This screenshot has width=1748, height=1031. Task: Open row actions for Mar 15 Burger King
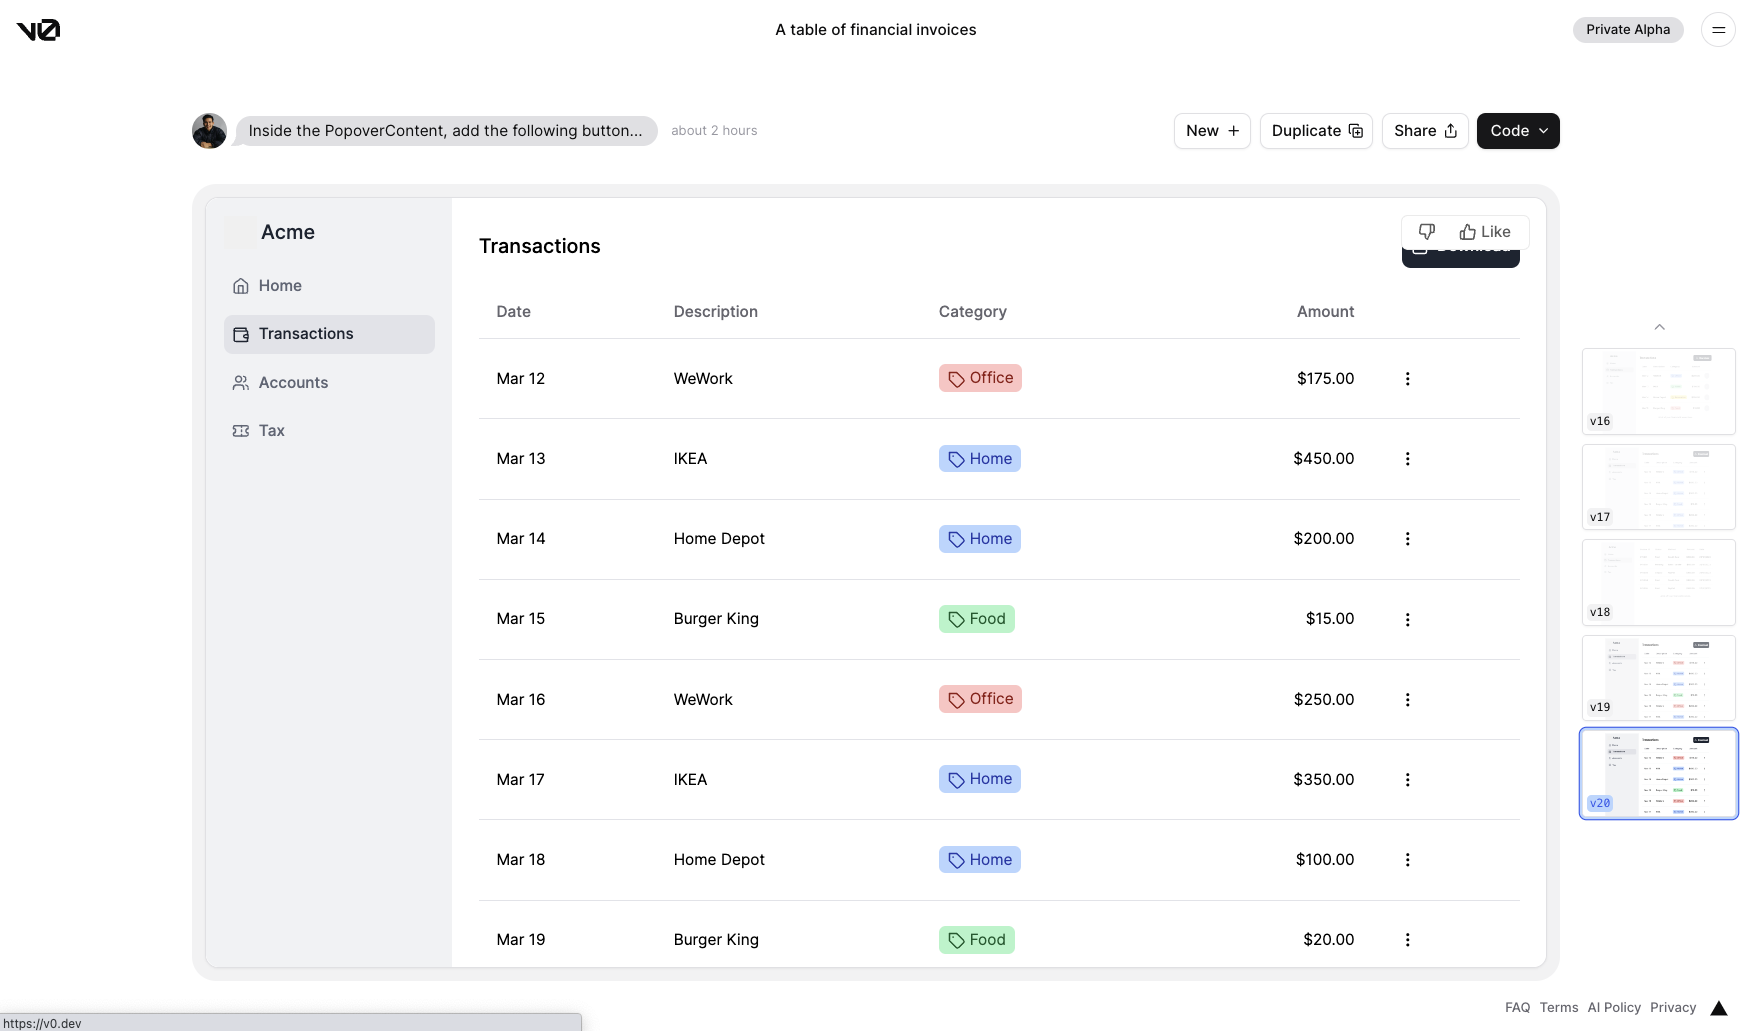(x=1407, y=620)
